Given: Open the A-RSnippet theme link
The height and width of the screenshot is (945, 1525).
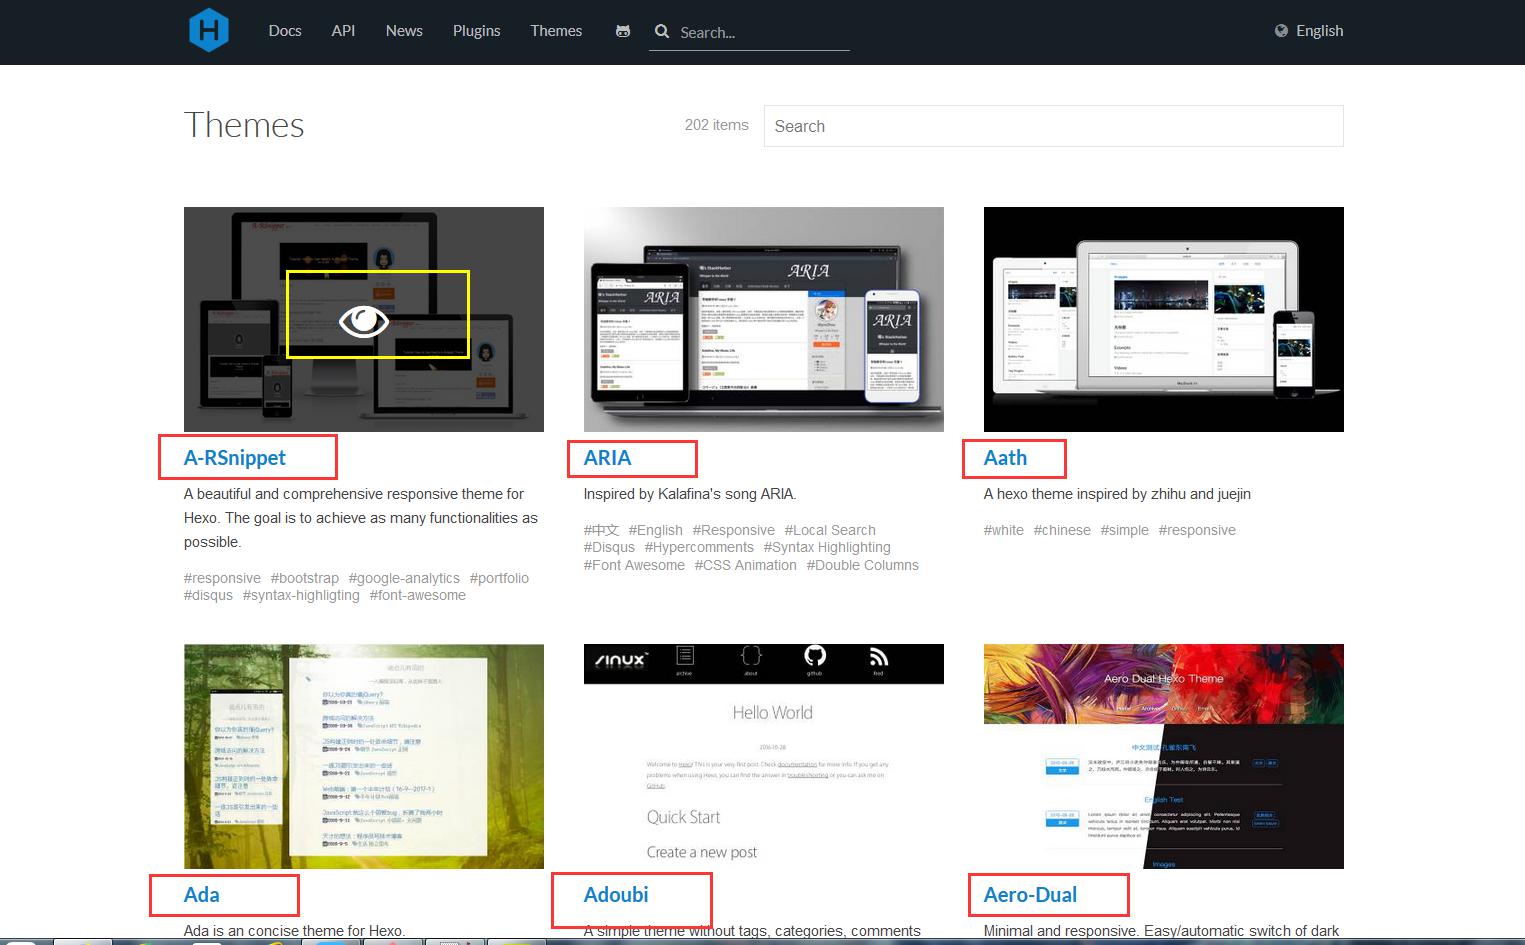Looking at the screenshot, I should pos(234,457).
